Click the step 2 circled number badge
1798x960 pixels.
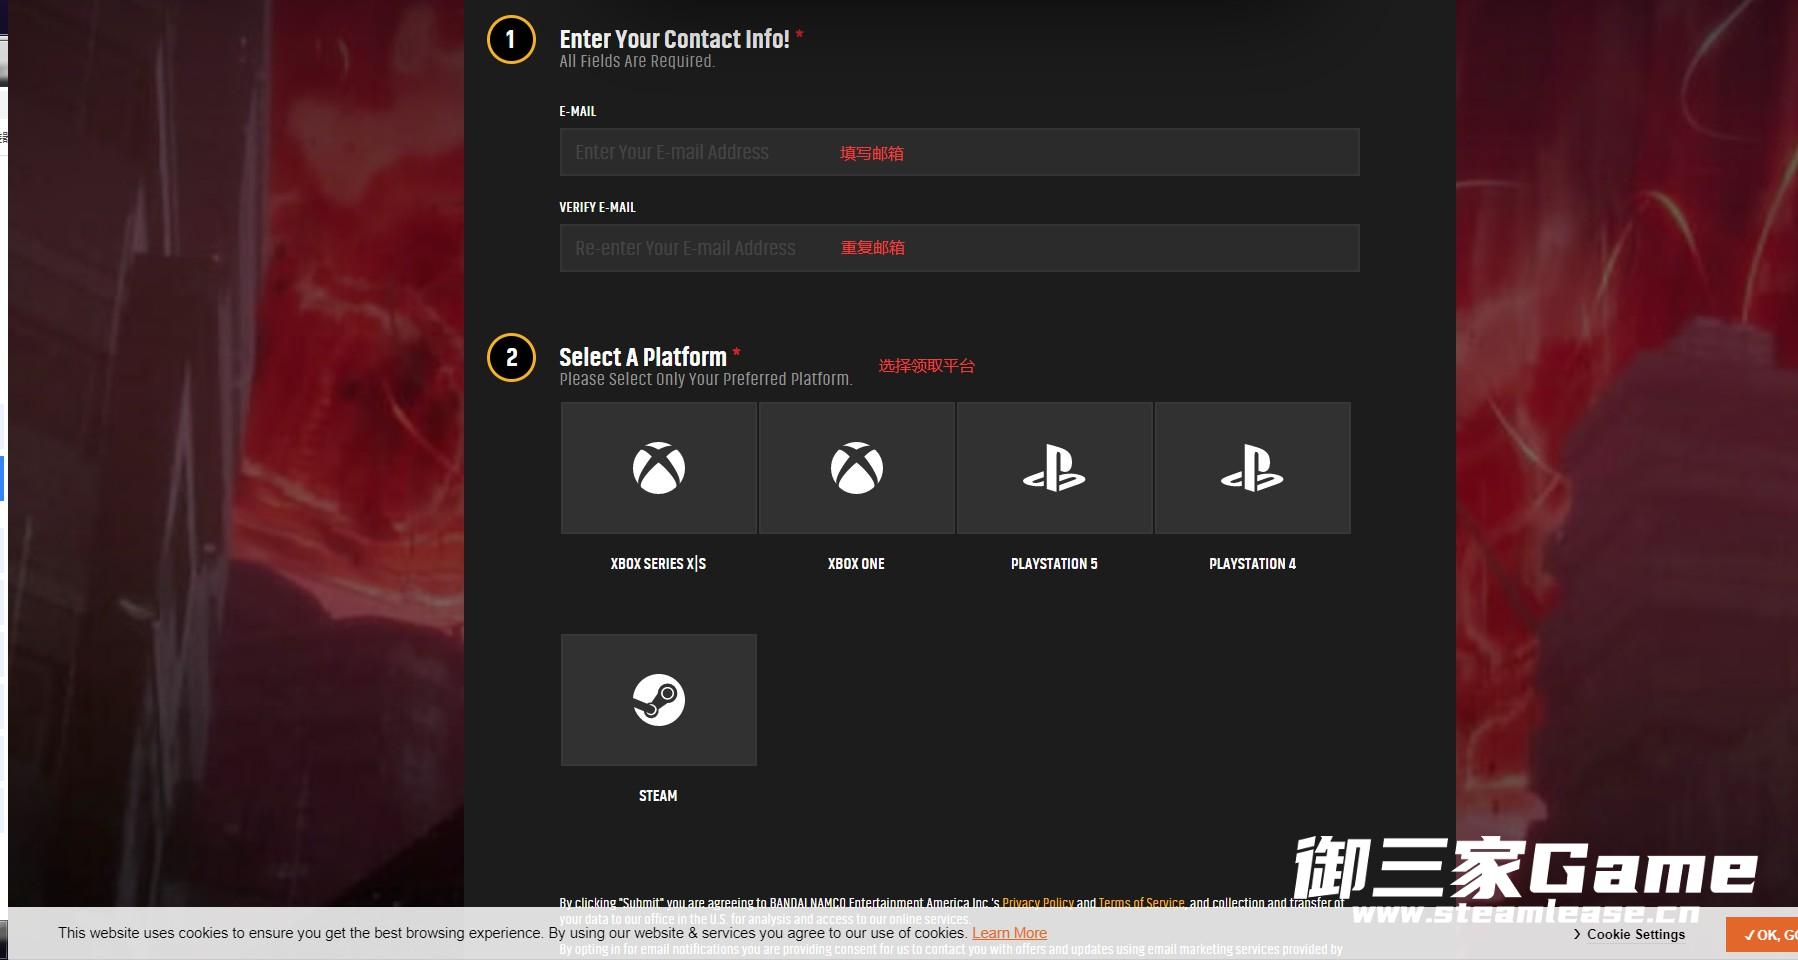511,358
